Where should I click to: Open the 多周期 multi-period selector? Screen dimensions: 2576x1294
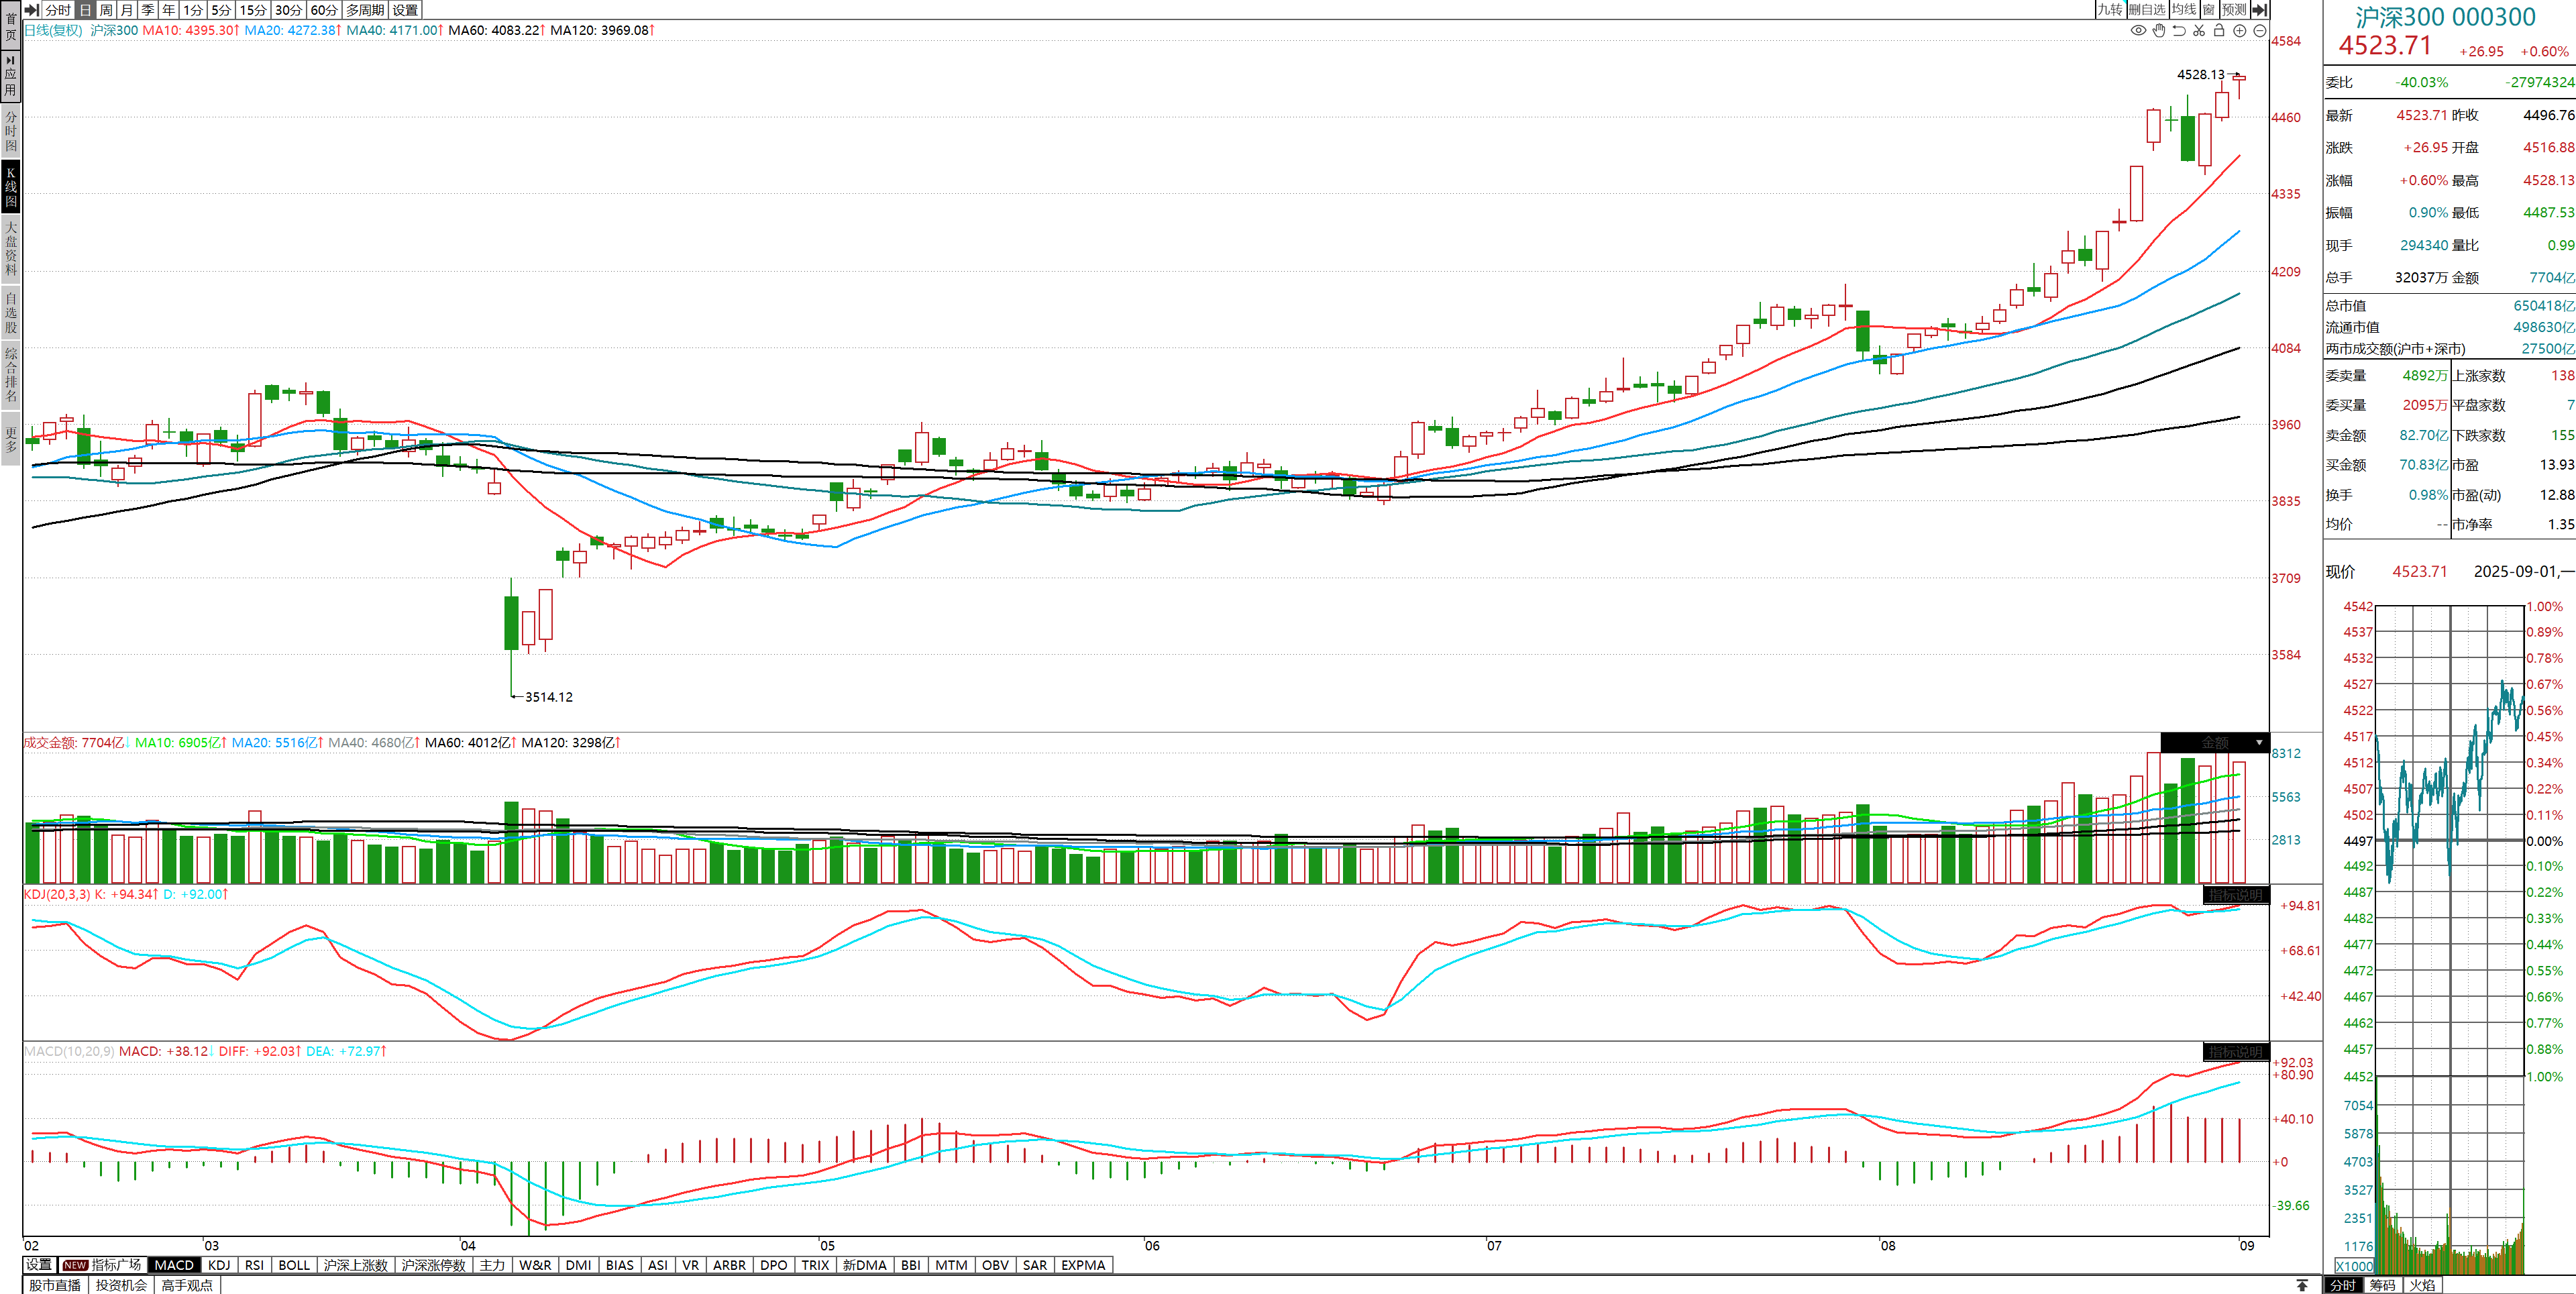365,9
